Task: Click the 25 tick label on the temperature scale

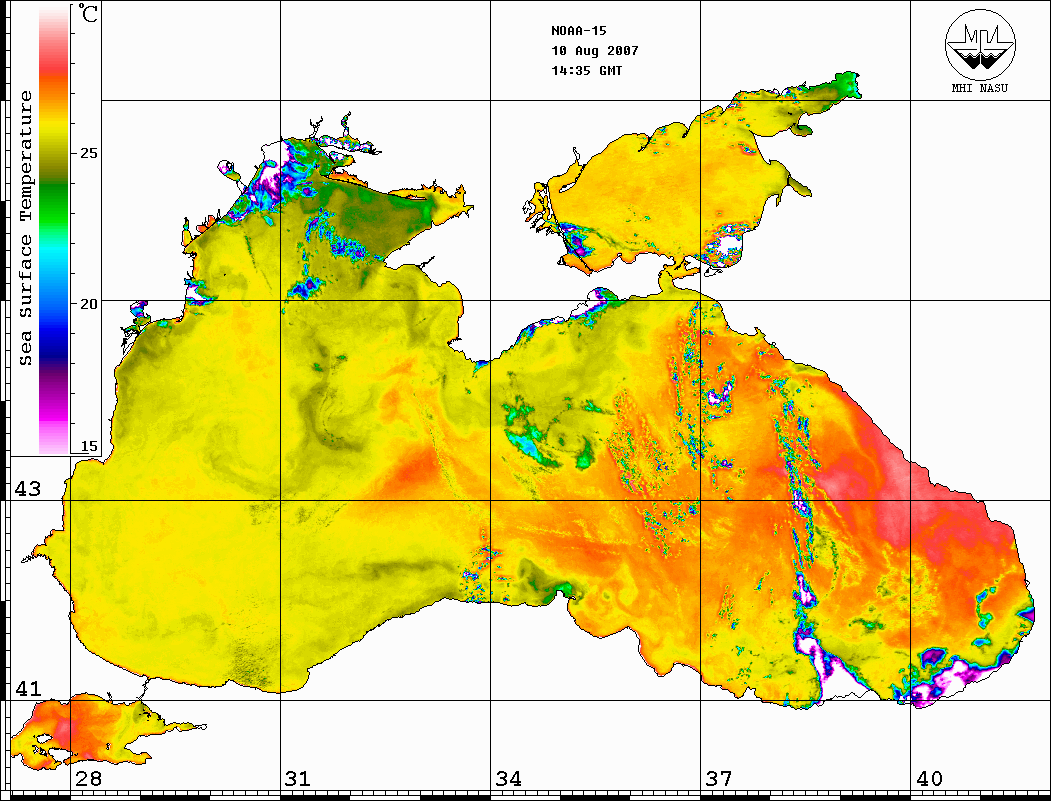Action: 89,154
